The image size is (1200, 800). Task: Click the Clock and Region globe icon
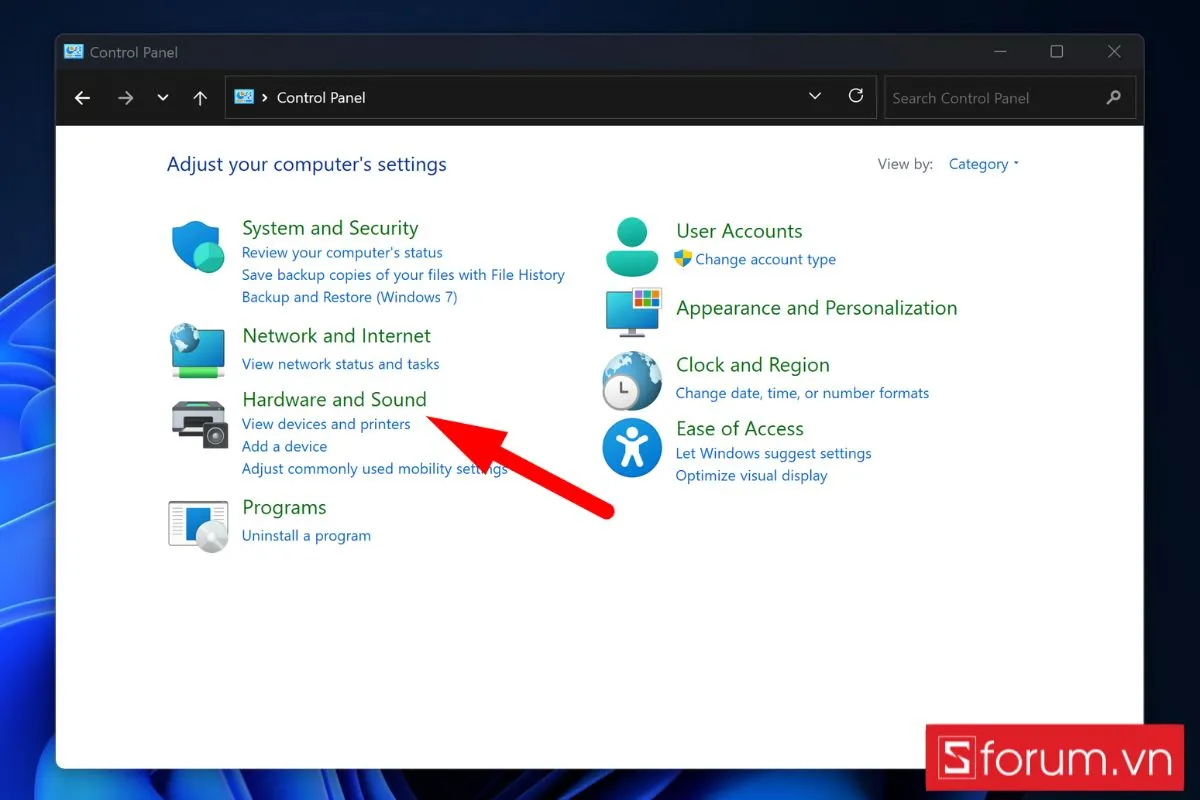tap(632, 381)
